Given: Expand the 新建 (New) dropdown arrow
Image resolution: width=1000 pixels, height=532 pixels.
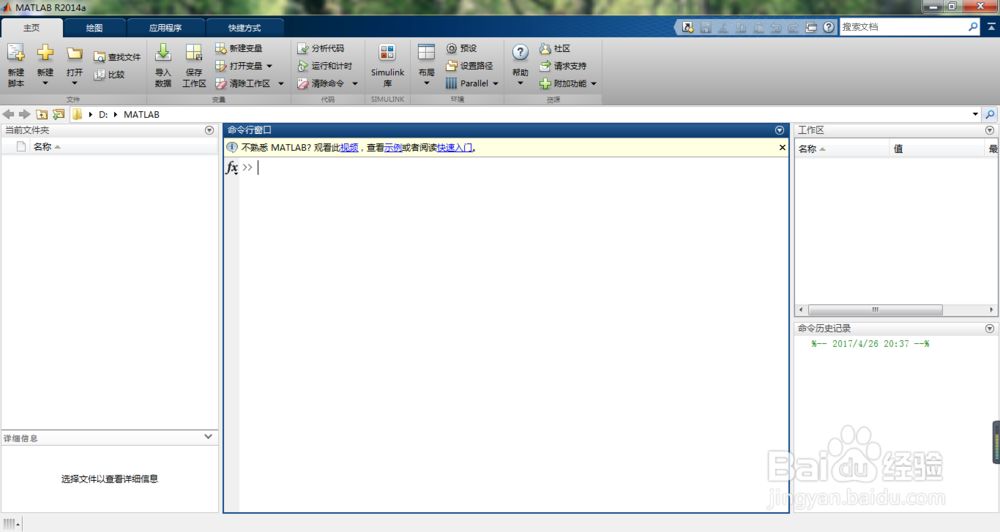Looking at the screenshot, I should point(45,83).
